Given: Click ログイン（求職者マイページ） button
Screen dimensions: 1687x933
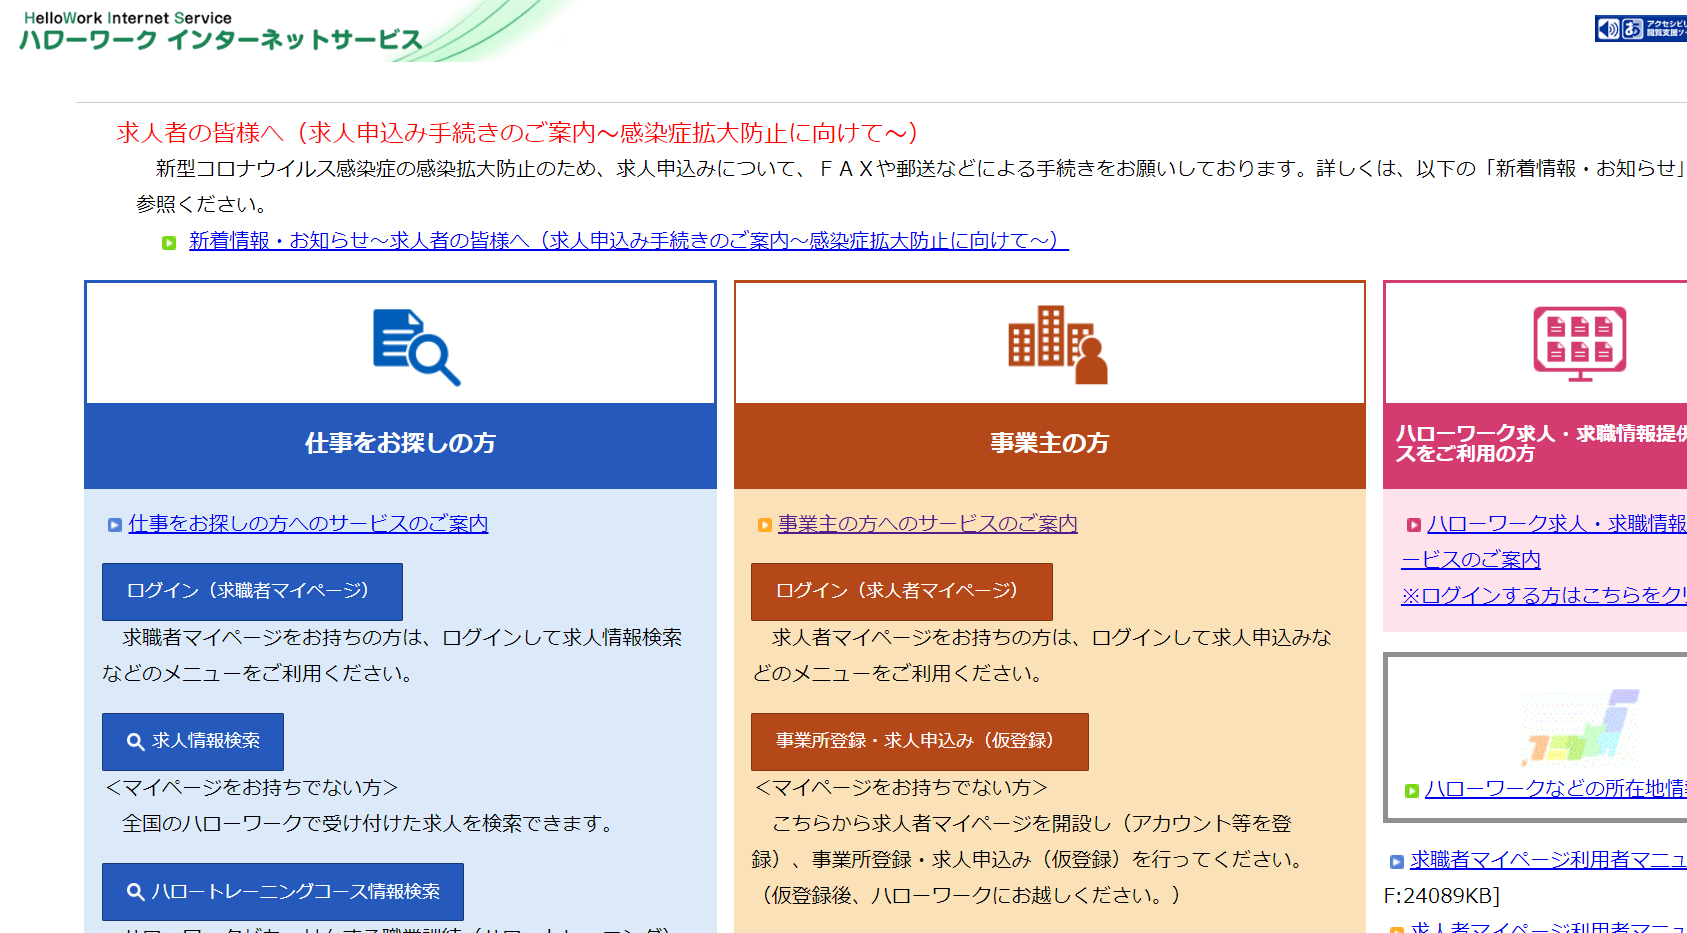Looking at the screenshot, I should pos(252,591).
